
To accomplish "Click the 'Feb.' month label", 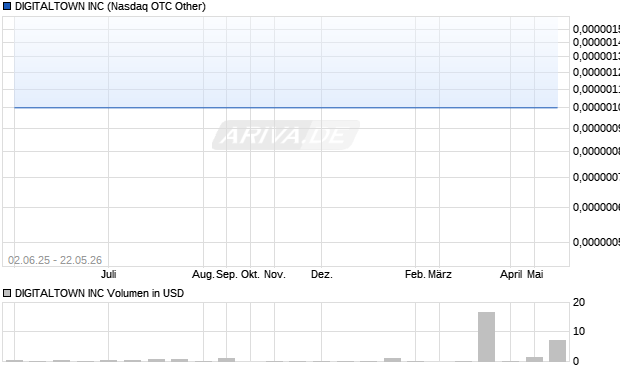I will point(415,274).
